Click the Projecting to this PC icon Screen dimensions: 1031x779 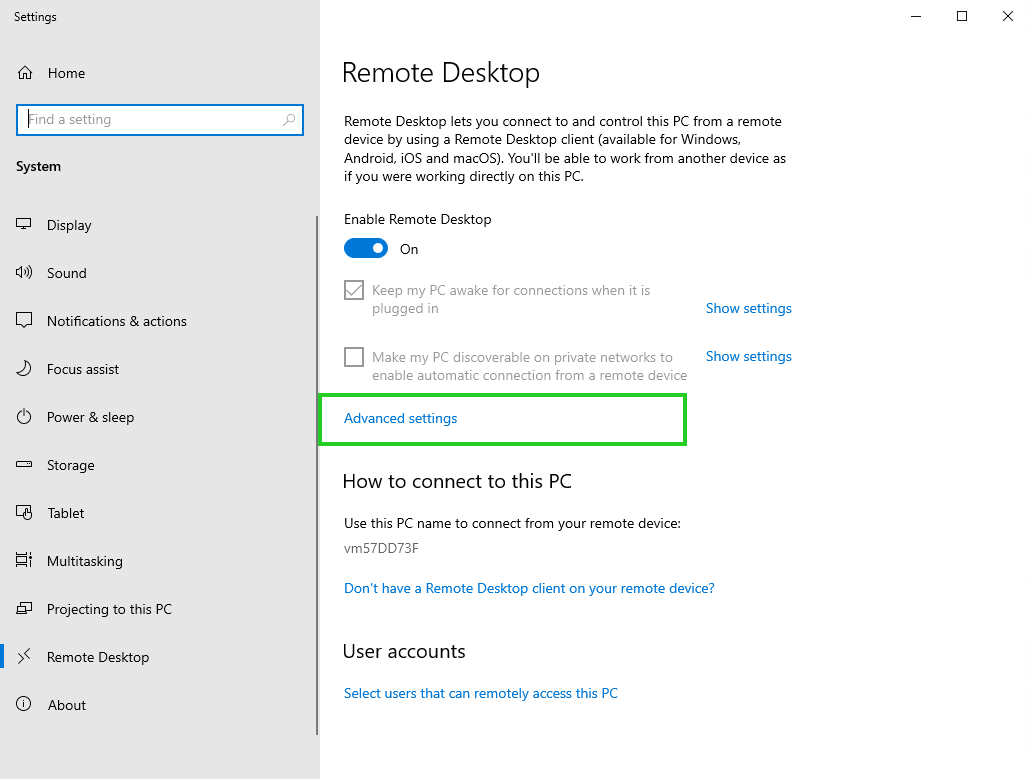[24, 609]
